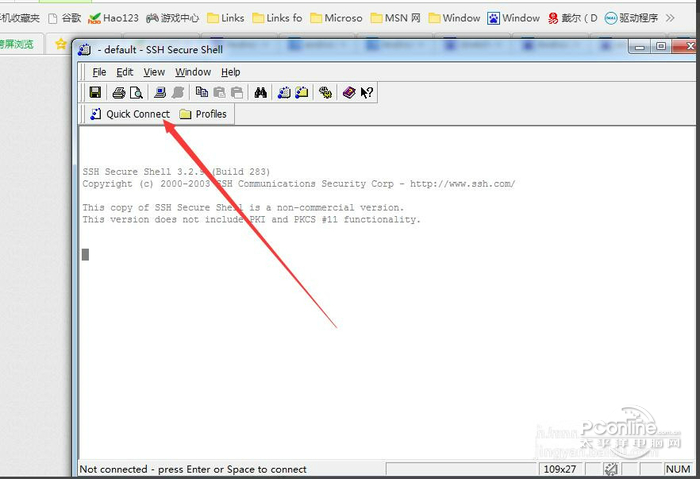Open the Microso bookmark folder

coord(336,18)
